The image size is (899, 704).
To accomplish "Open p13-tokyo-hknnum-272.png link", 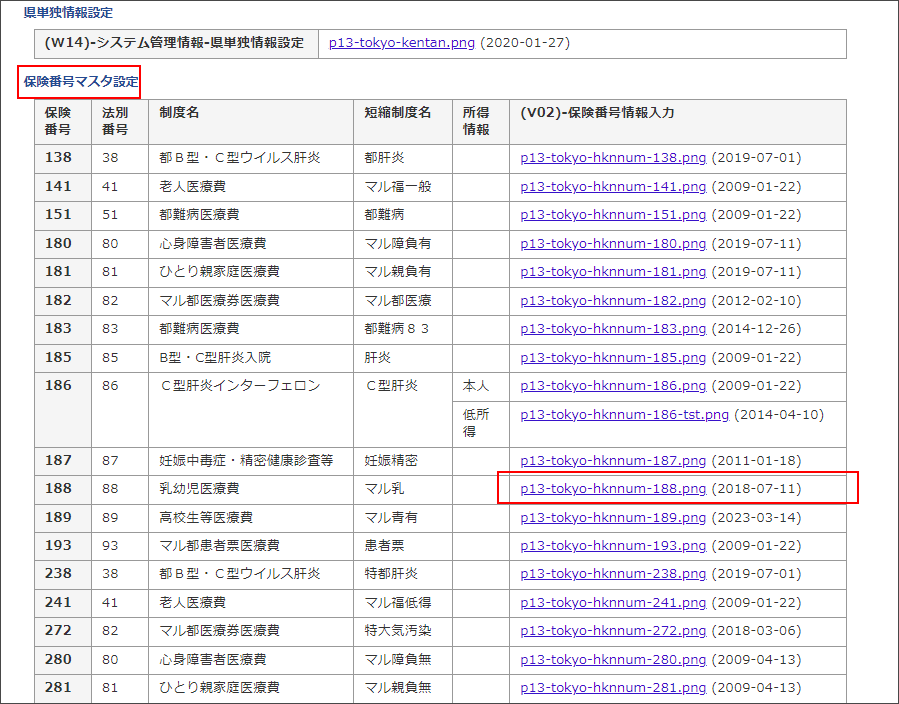I will coord(613,631).
